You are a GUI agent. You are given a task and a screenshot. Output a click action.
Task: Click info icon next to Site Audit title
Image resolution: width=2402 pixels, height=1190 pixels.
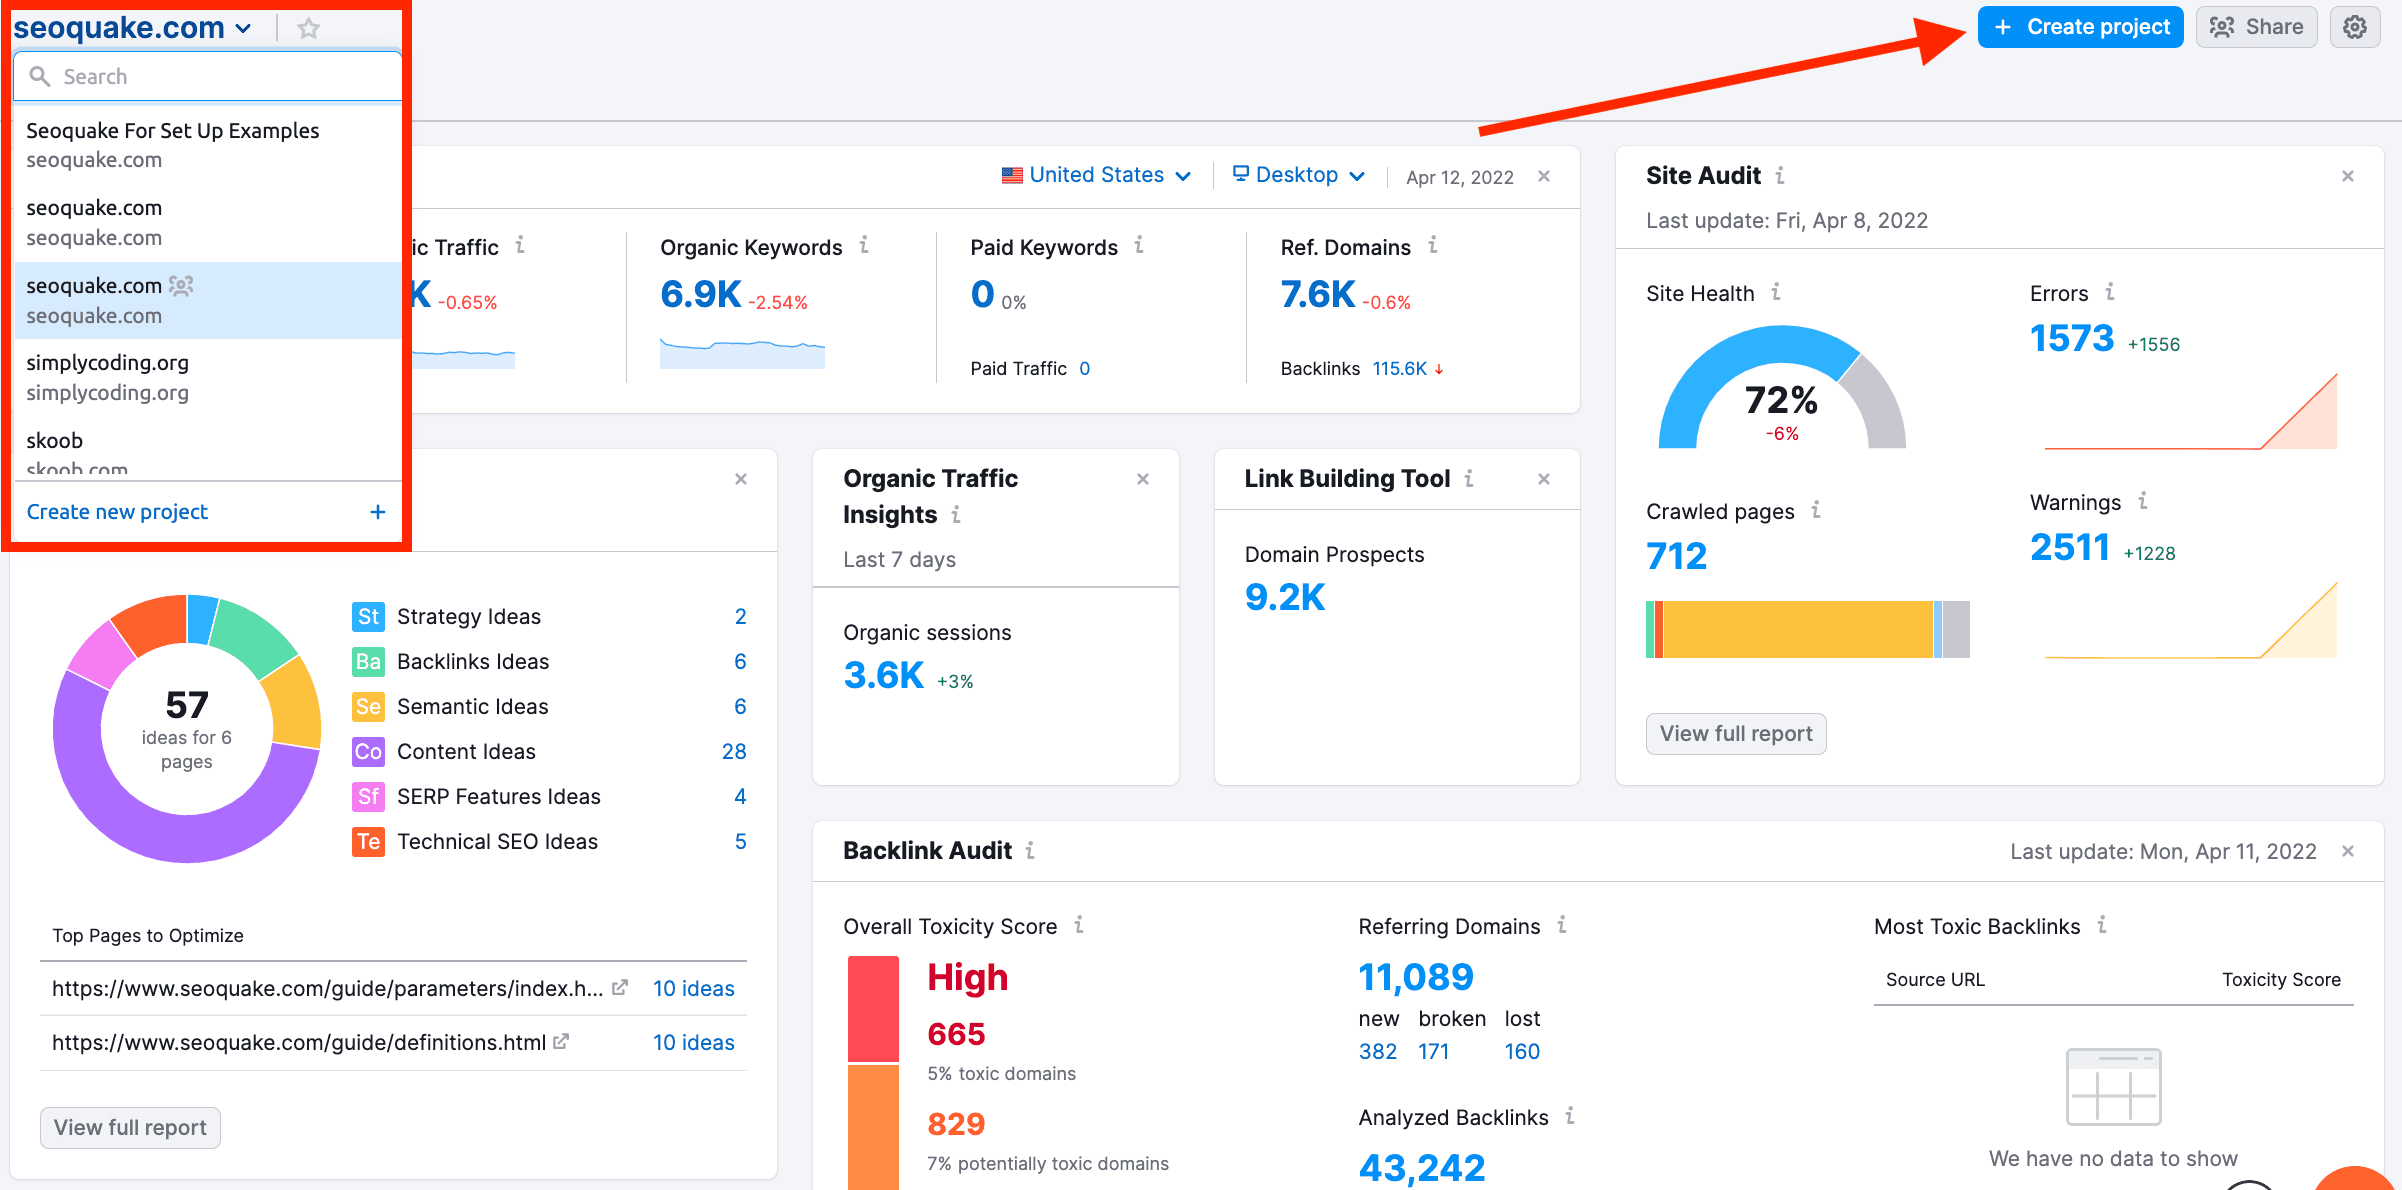[1780, 176]
